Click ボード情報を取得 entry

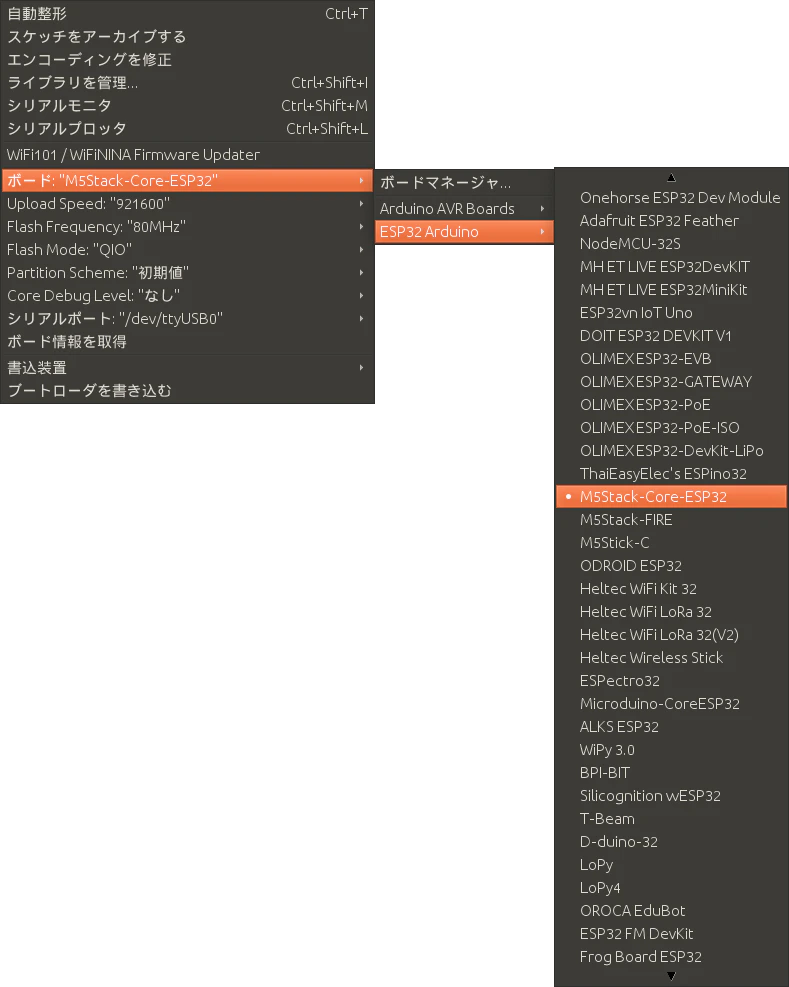pos(187,342)
